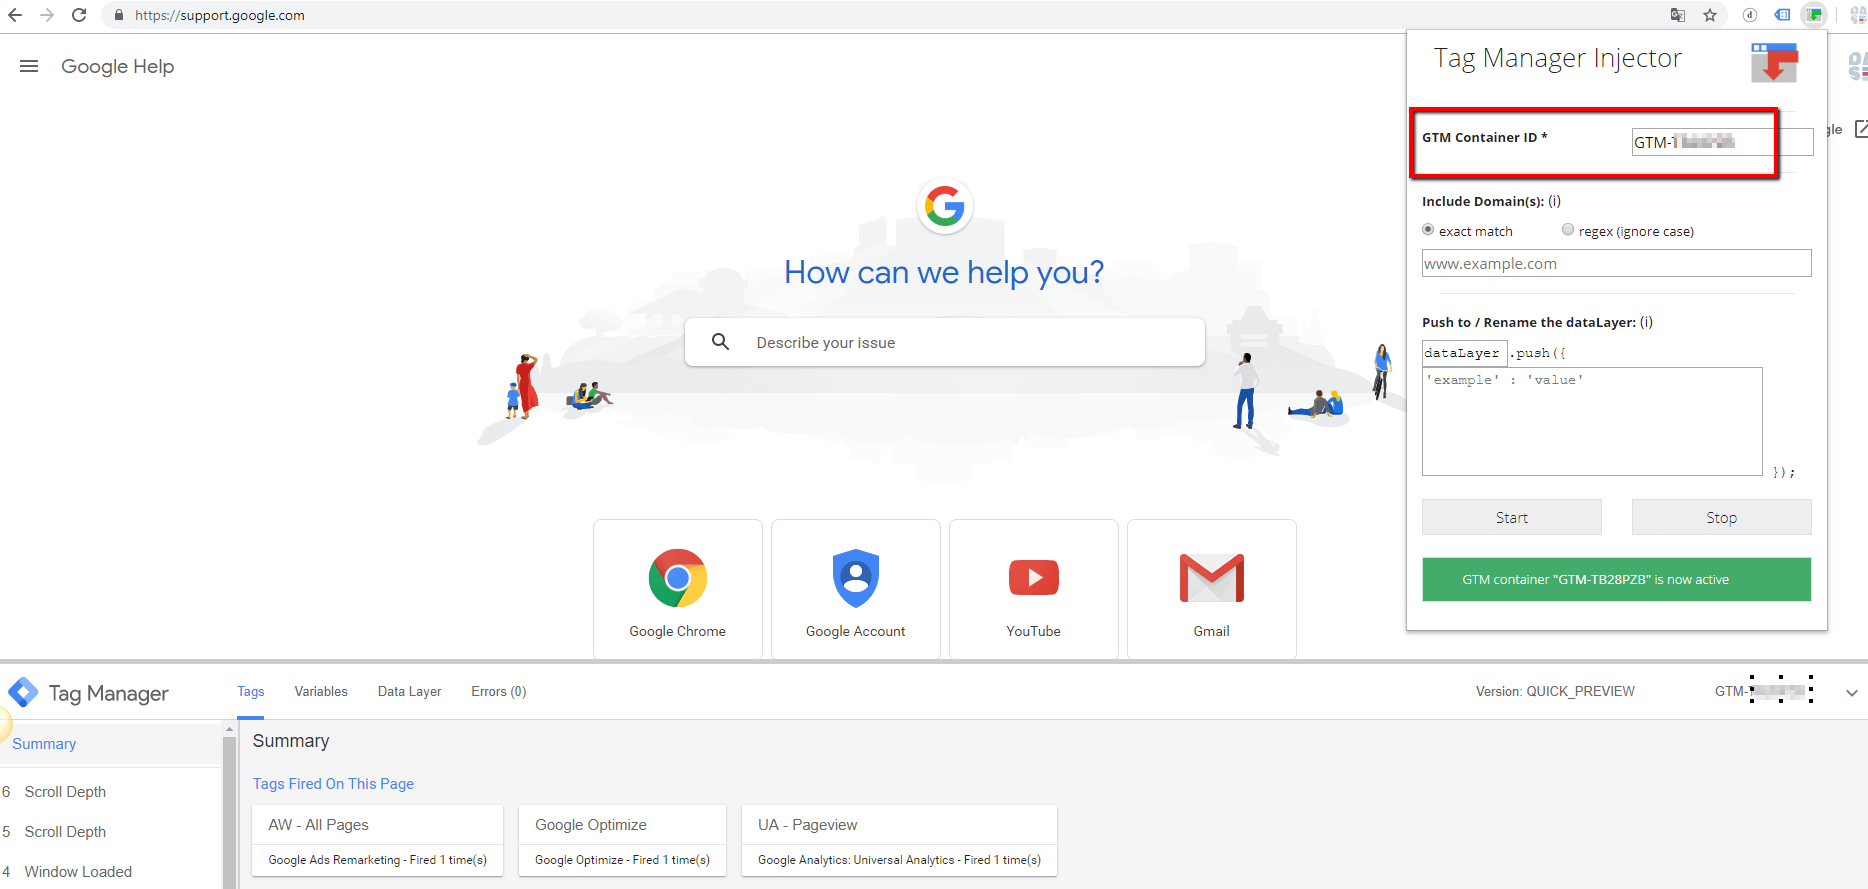Focus the Describe your issue search box
Viewport: 1868px width, 889px height.
[x=945, y=342]
